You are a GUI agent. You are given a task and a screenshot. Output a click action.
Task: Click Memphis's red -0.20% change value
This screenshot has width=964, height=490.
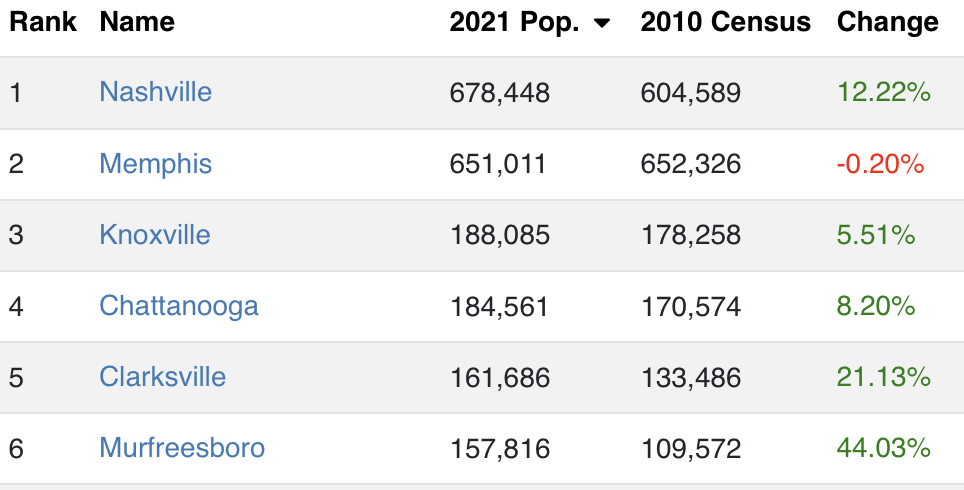click(x=880, y=165)
